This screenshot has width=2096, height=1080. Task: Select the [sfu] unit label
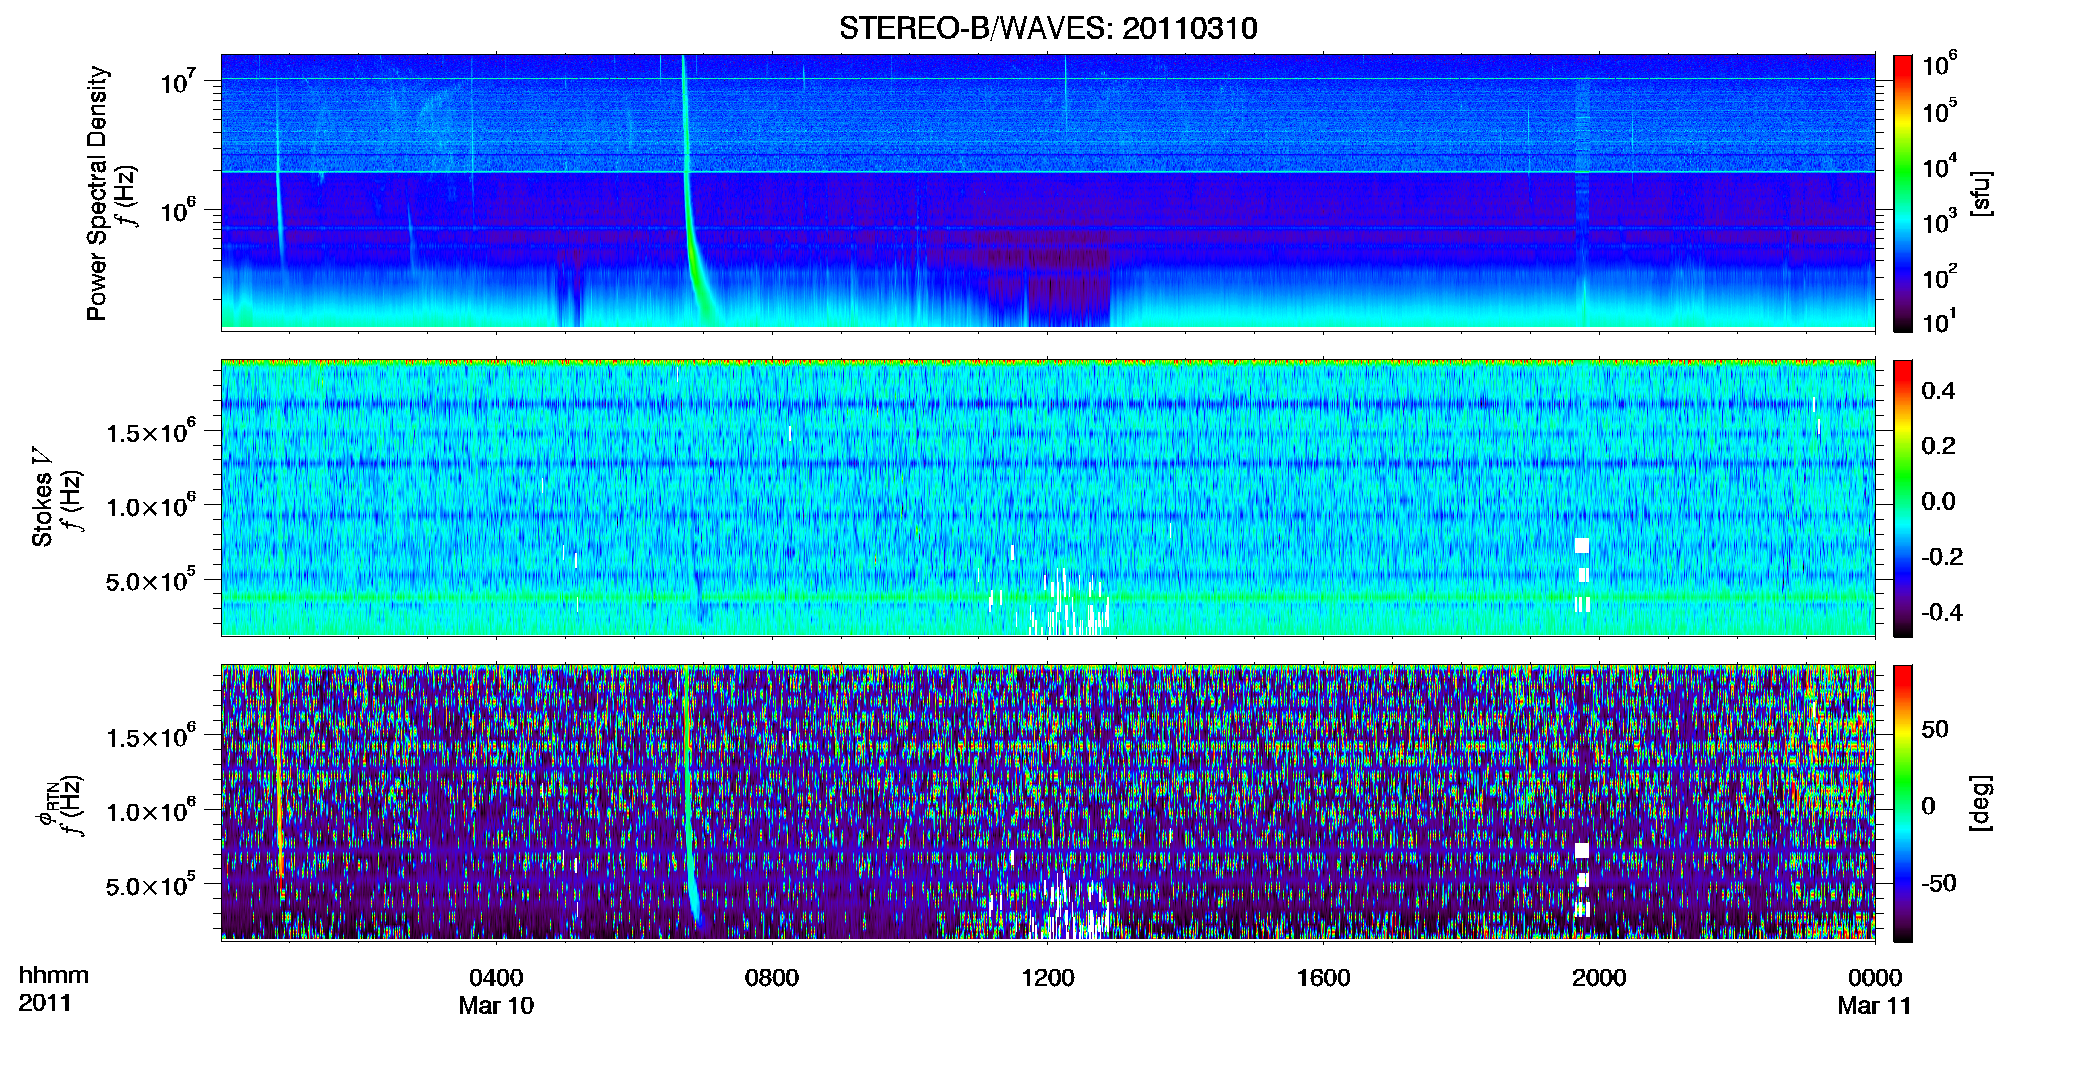(1980, 193)
